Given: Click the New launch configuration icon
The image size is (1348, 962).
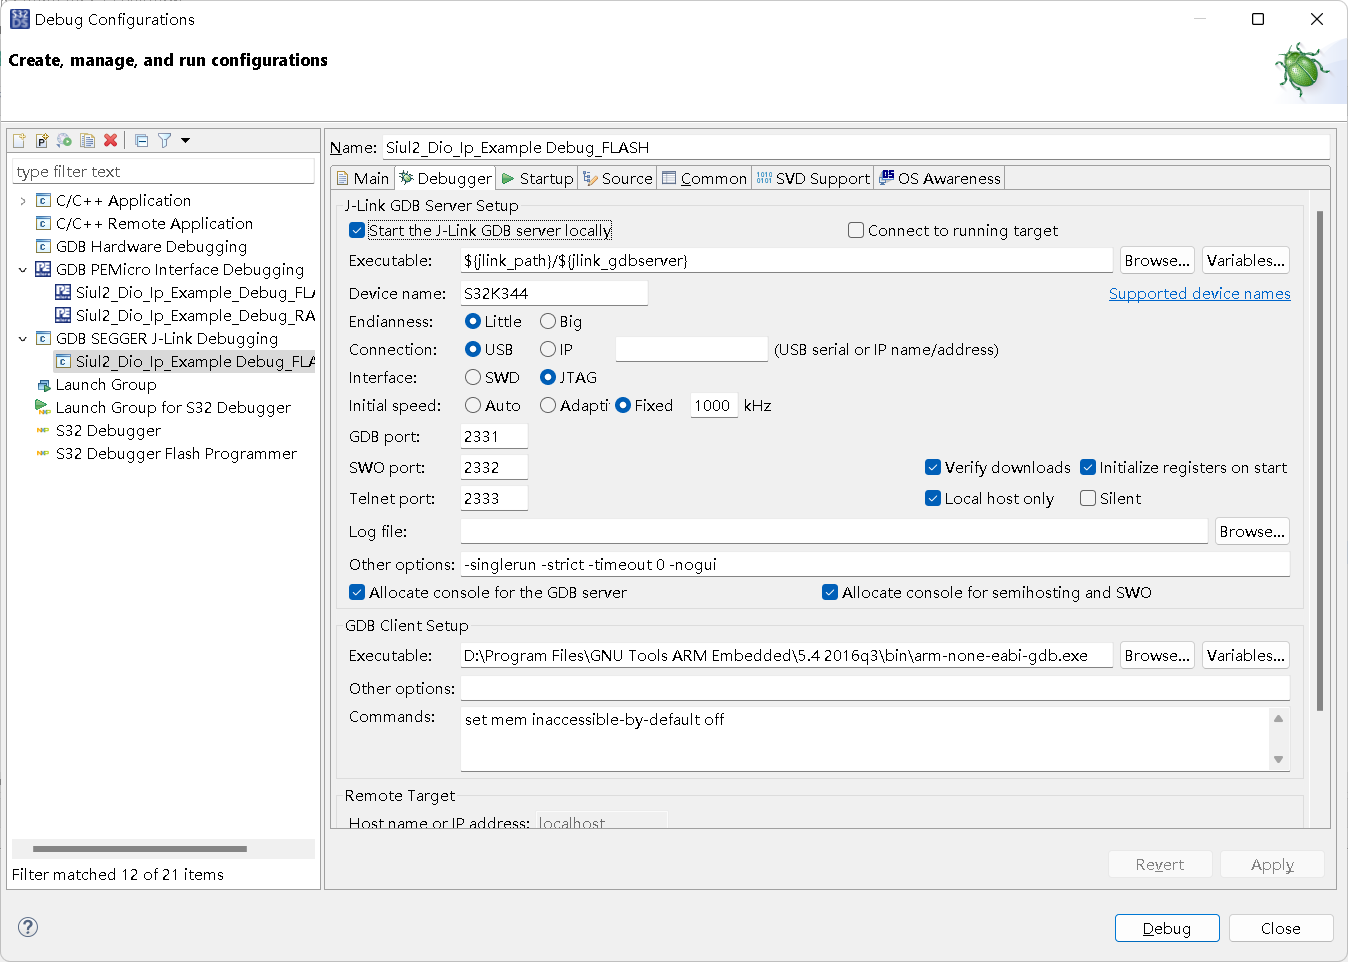Looking at the screenshot, I should [19, 141].
